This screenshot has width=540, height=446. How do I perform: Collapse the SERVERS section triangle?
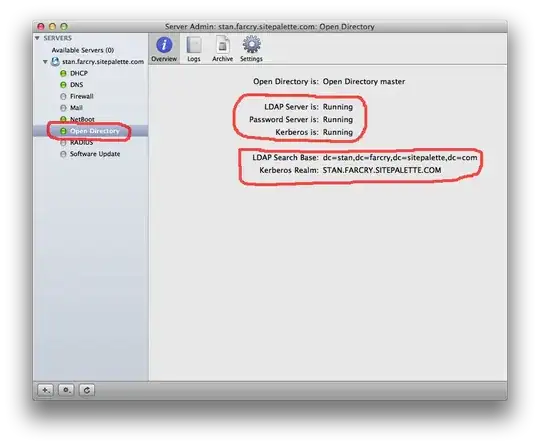coord(37,38)
